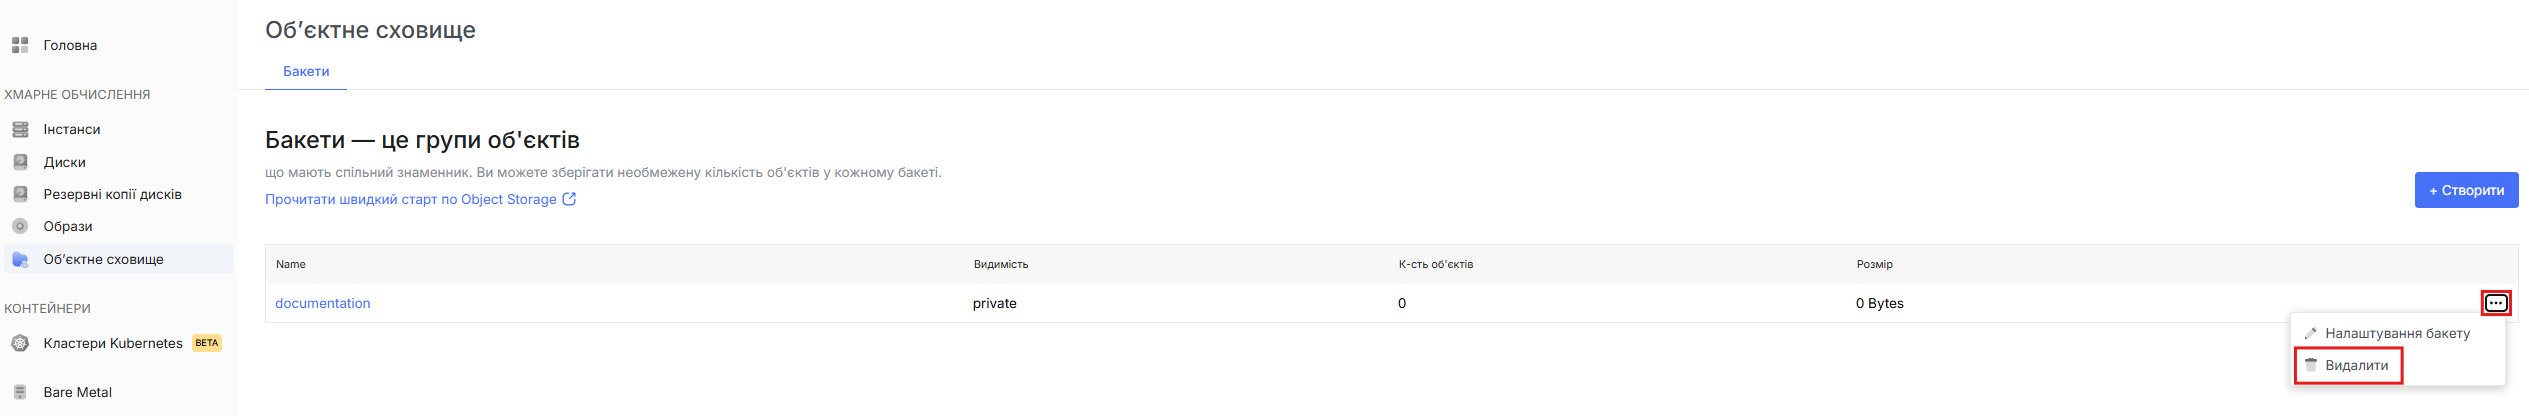Click the Резервні копії дисків icon

[20, 194]
